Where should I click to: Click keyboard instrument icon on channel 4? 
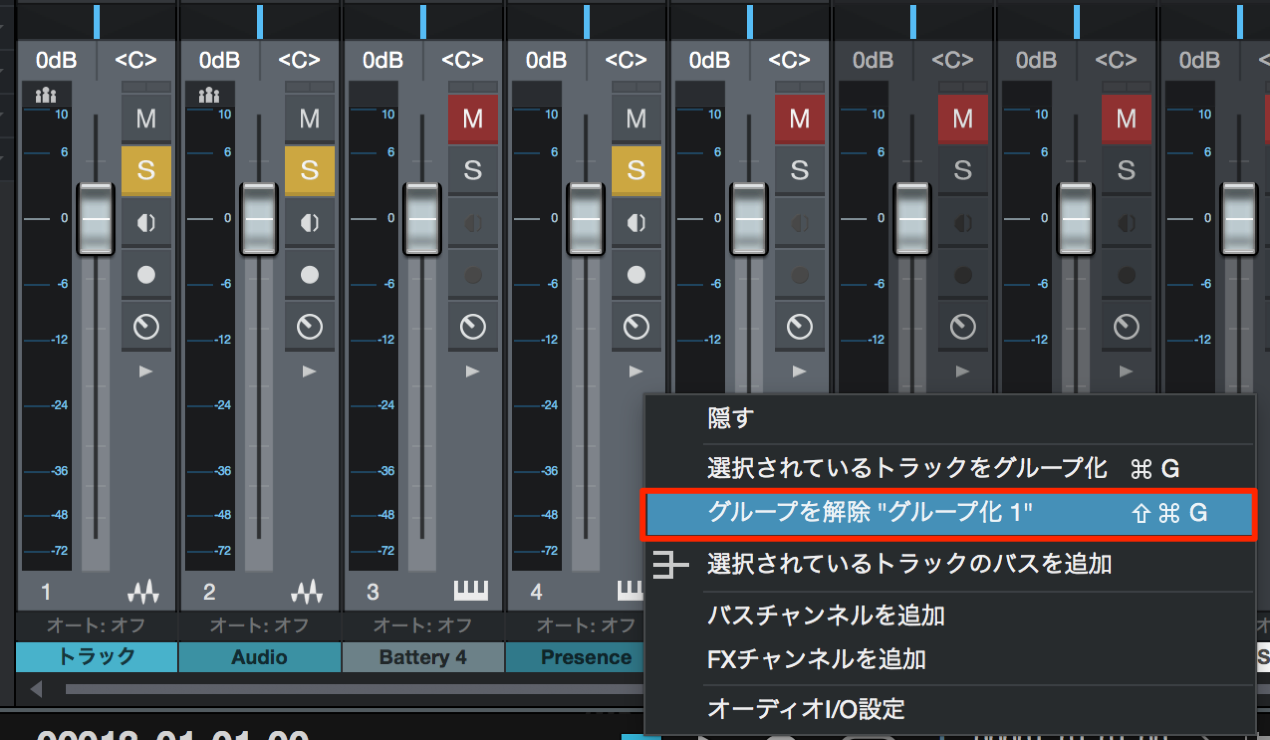630,592
